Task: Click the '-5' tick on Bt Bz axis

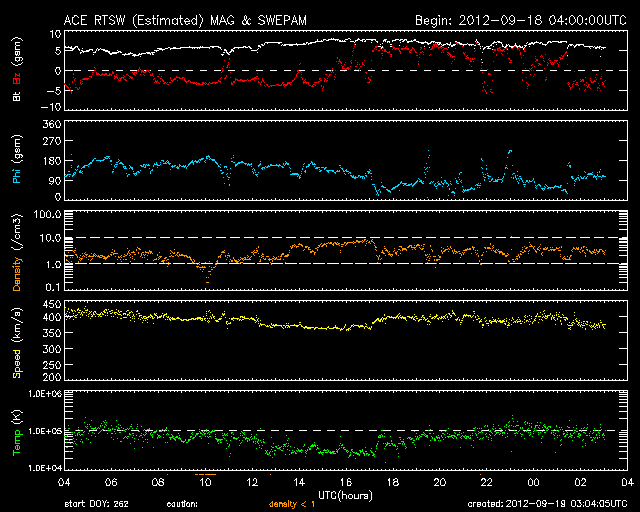Action: click(x=53, y=90)
